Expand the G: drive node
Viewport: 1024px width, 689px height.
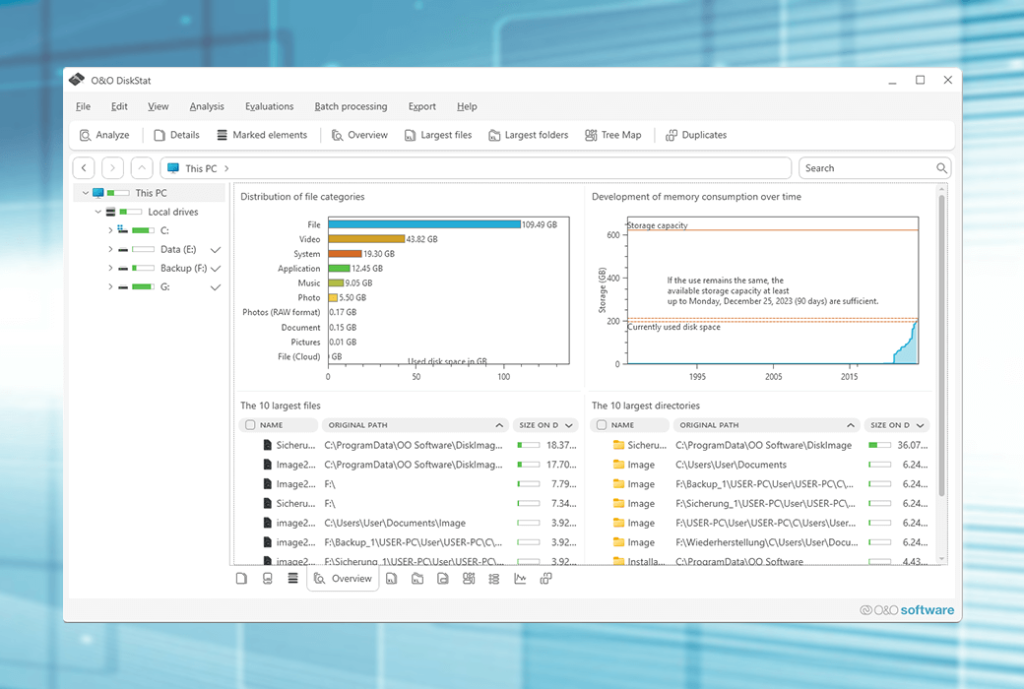(110, 287)
